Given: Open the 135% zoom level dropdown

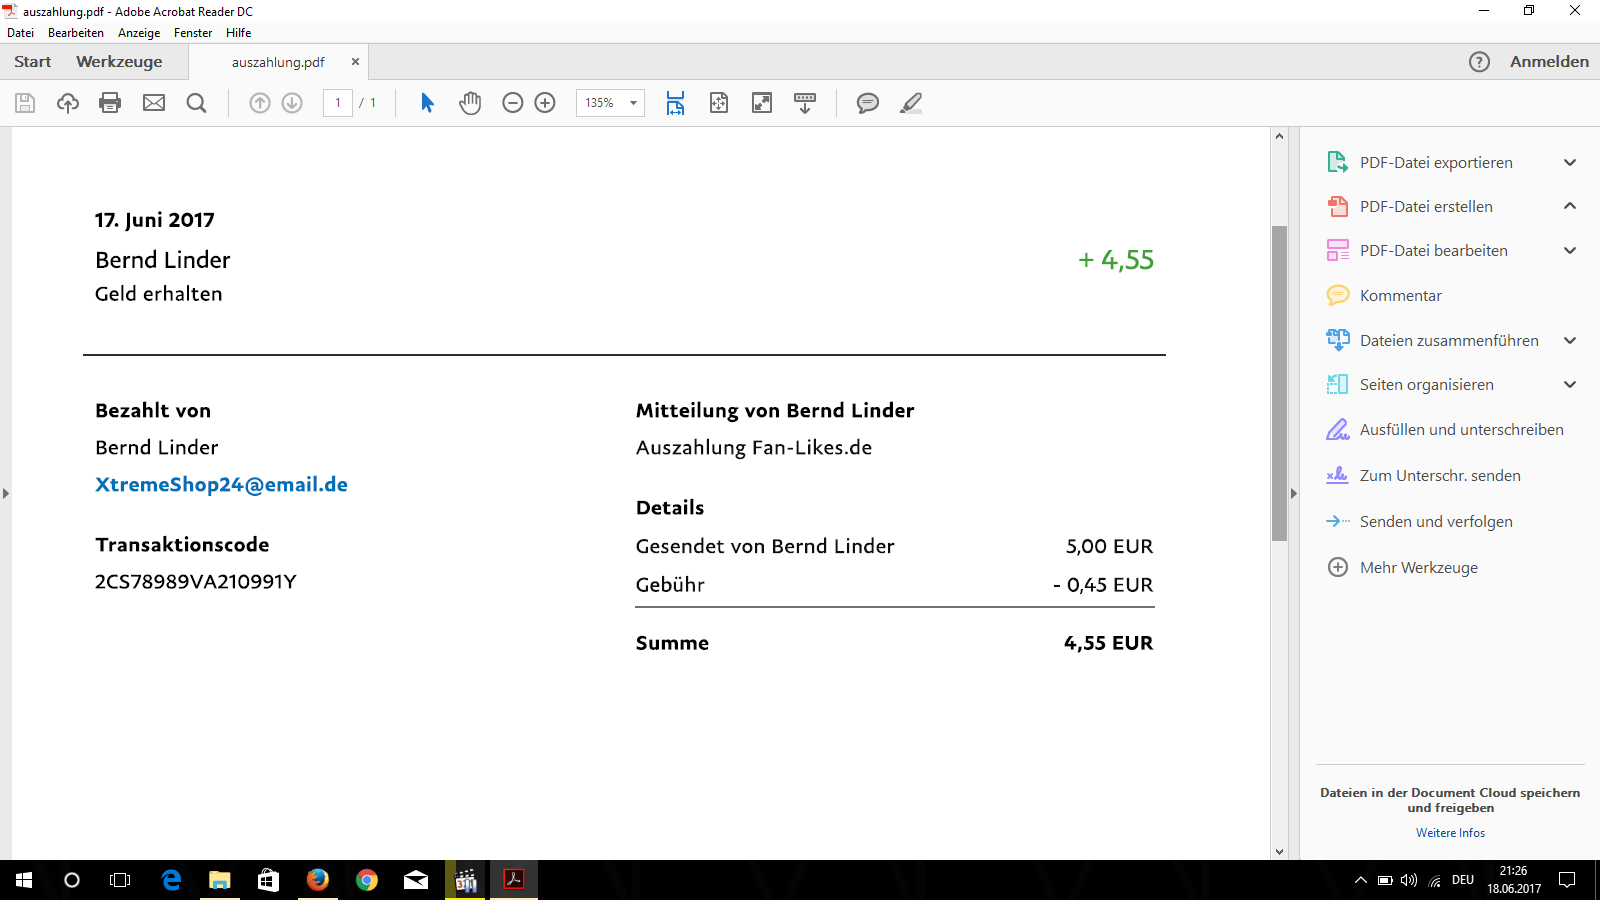Looking at the screenshot, I should coord(632,103).
